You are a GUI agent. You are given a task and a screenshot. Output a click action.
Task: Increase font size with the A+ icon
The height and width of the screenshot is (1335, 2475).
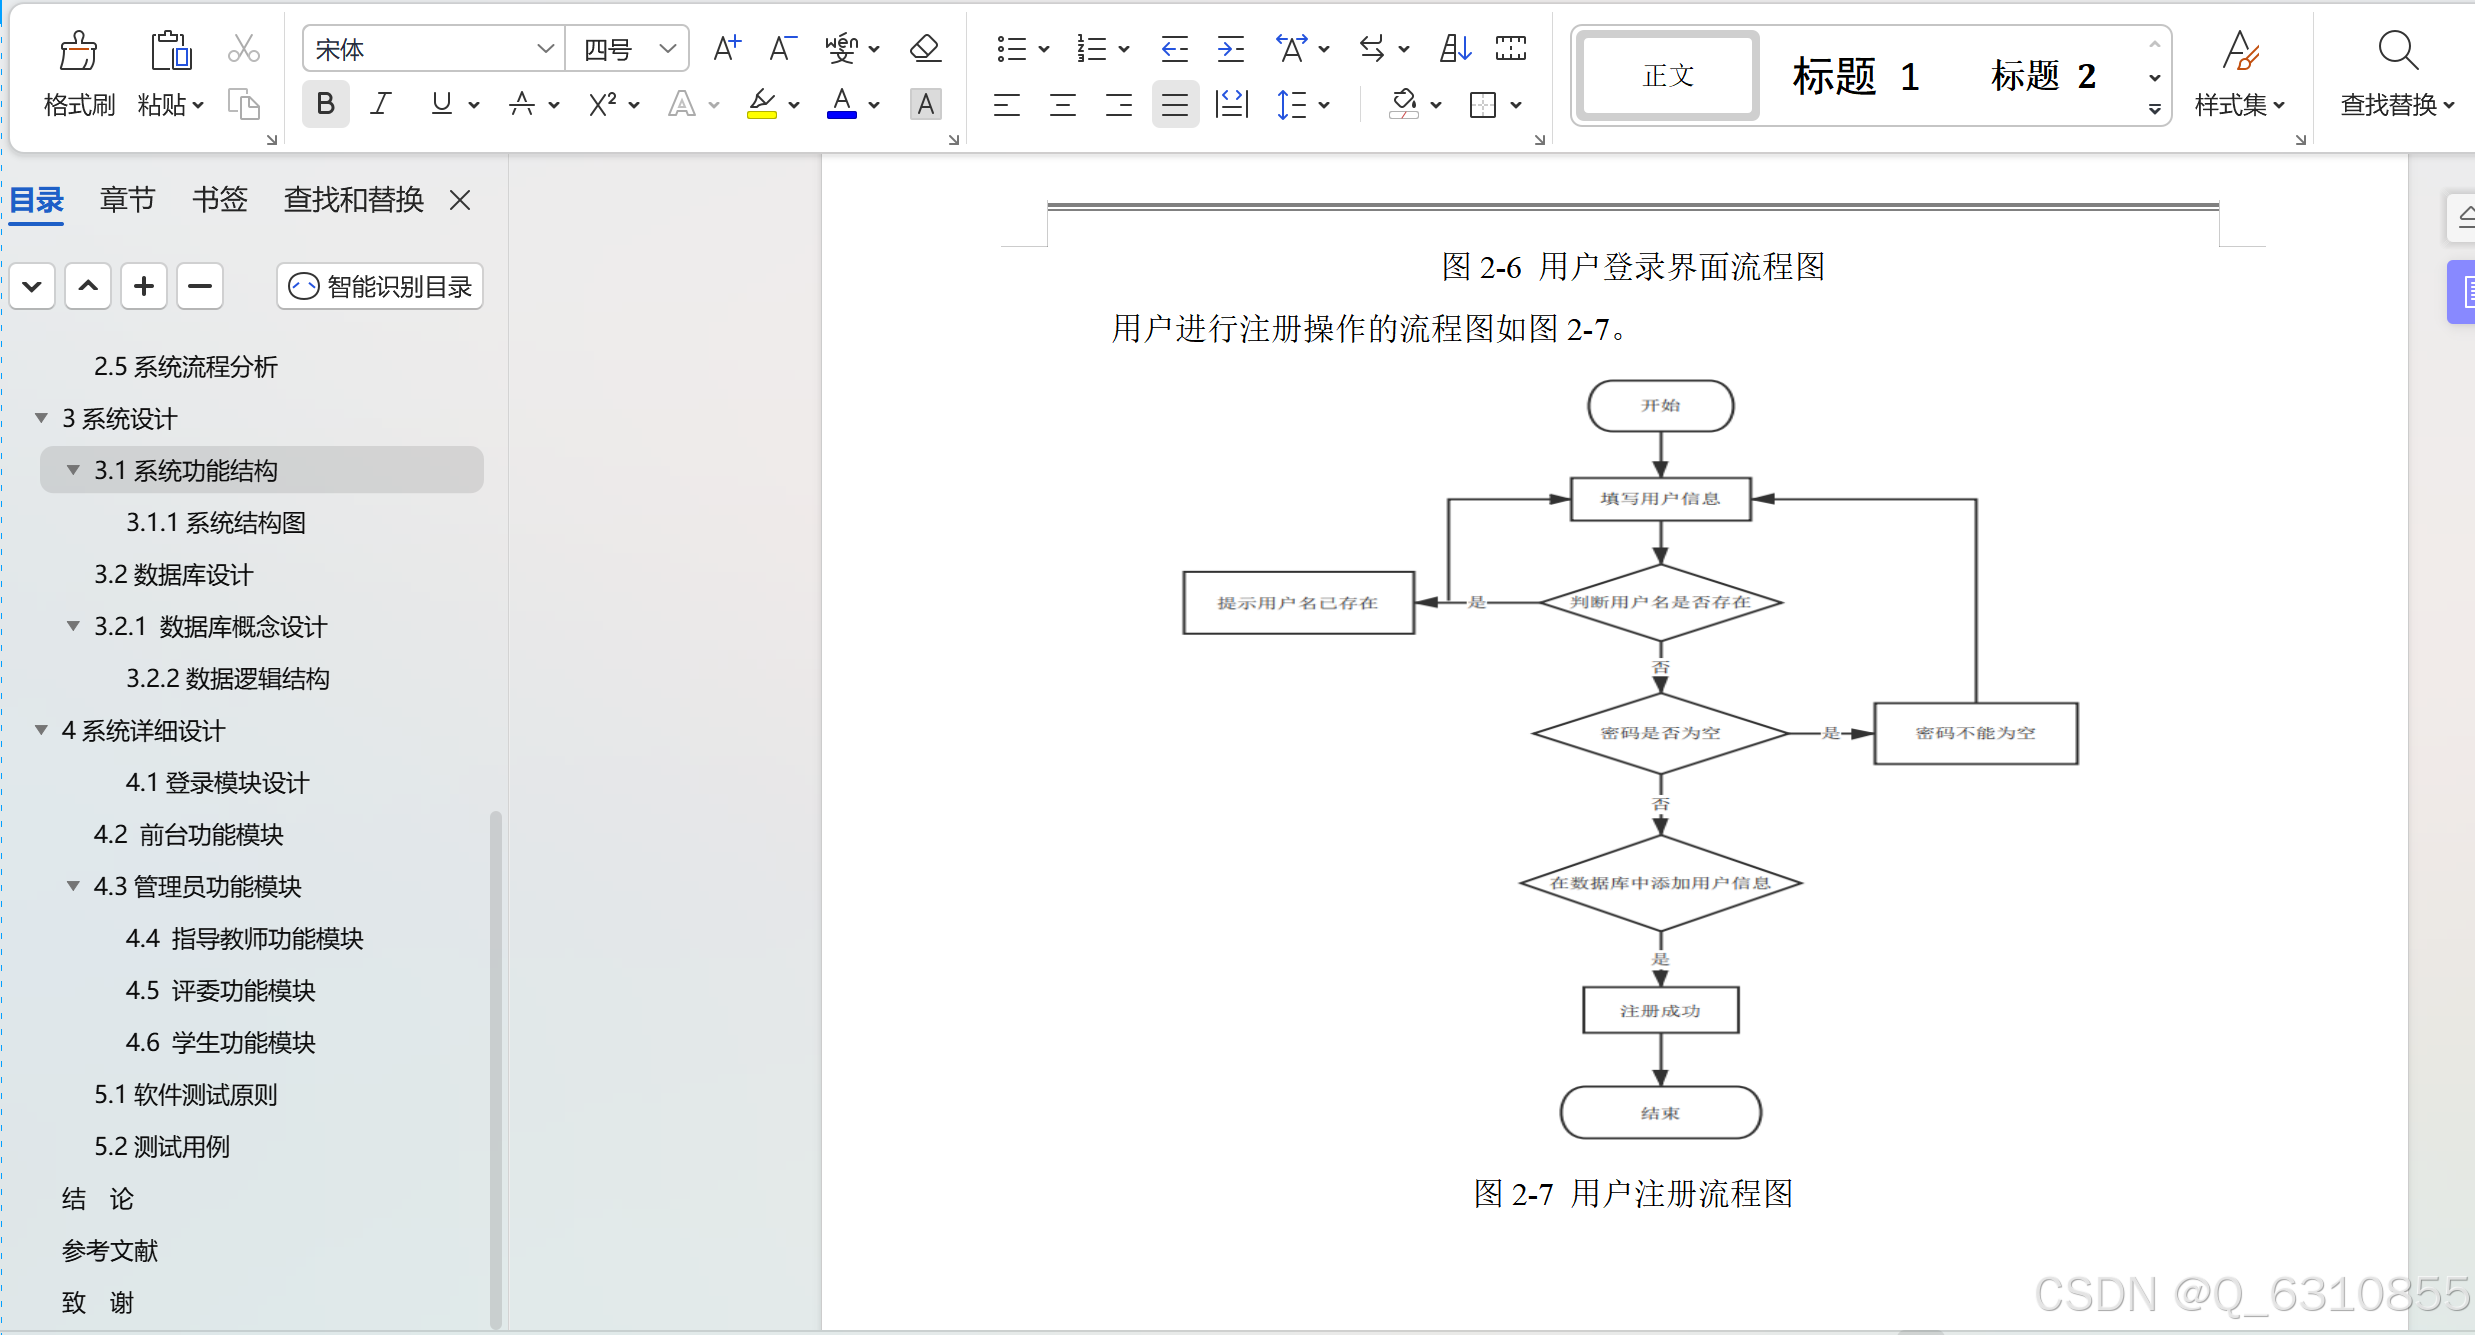727,48
